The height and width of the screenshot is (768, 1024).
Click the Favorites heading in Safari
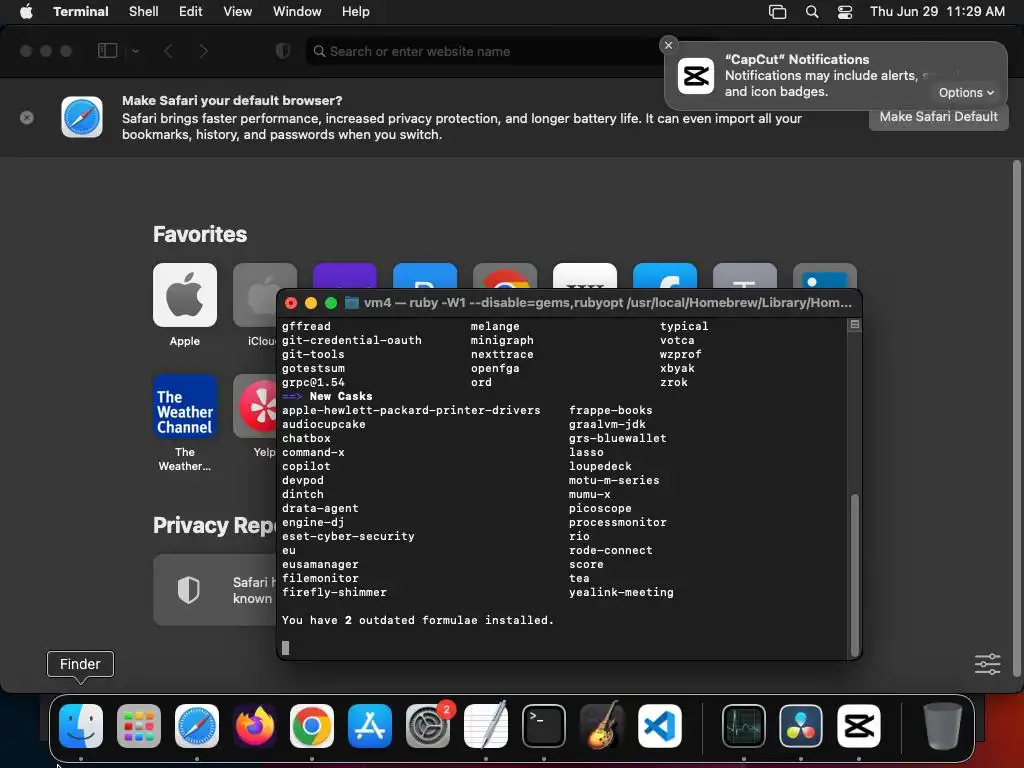[x=200, y=234]
